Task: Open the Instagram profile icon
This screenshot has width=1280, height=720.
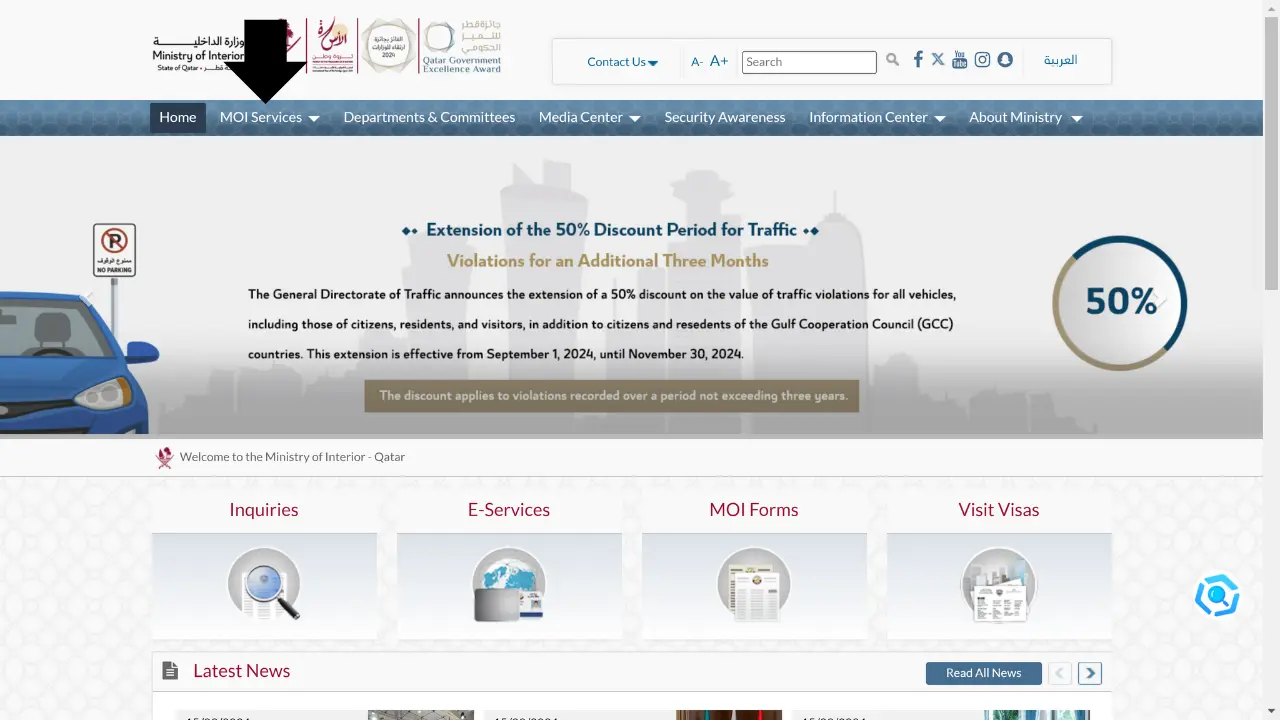Action: (x=982, y=60)
